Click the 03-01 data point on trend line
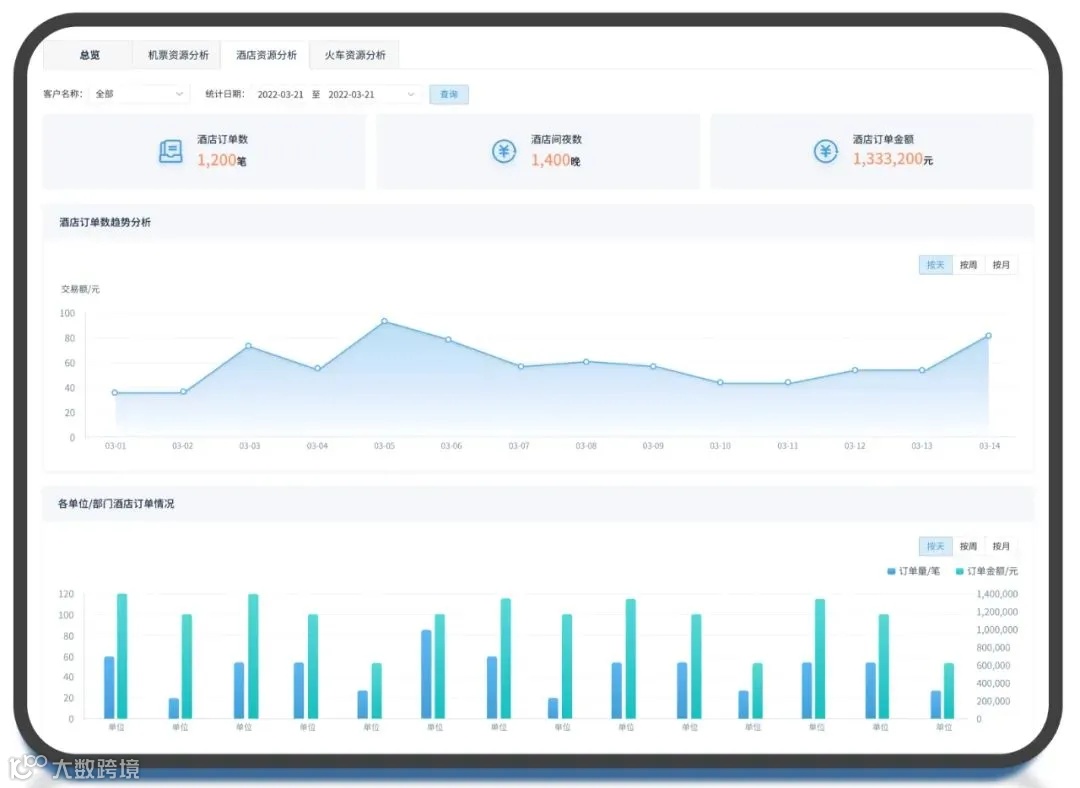 (x=115, y=393)
